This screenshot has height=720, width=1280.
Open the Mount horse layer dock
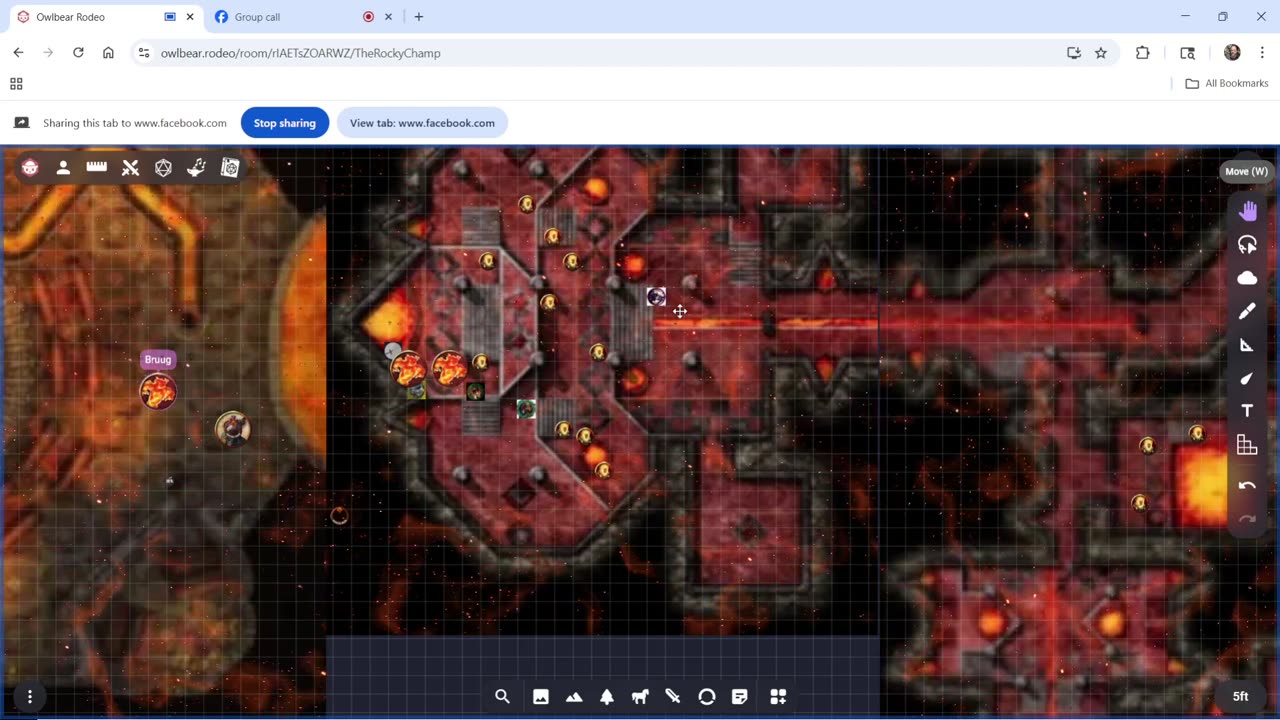click(x=640, y=697)
